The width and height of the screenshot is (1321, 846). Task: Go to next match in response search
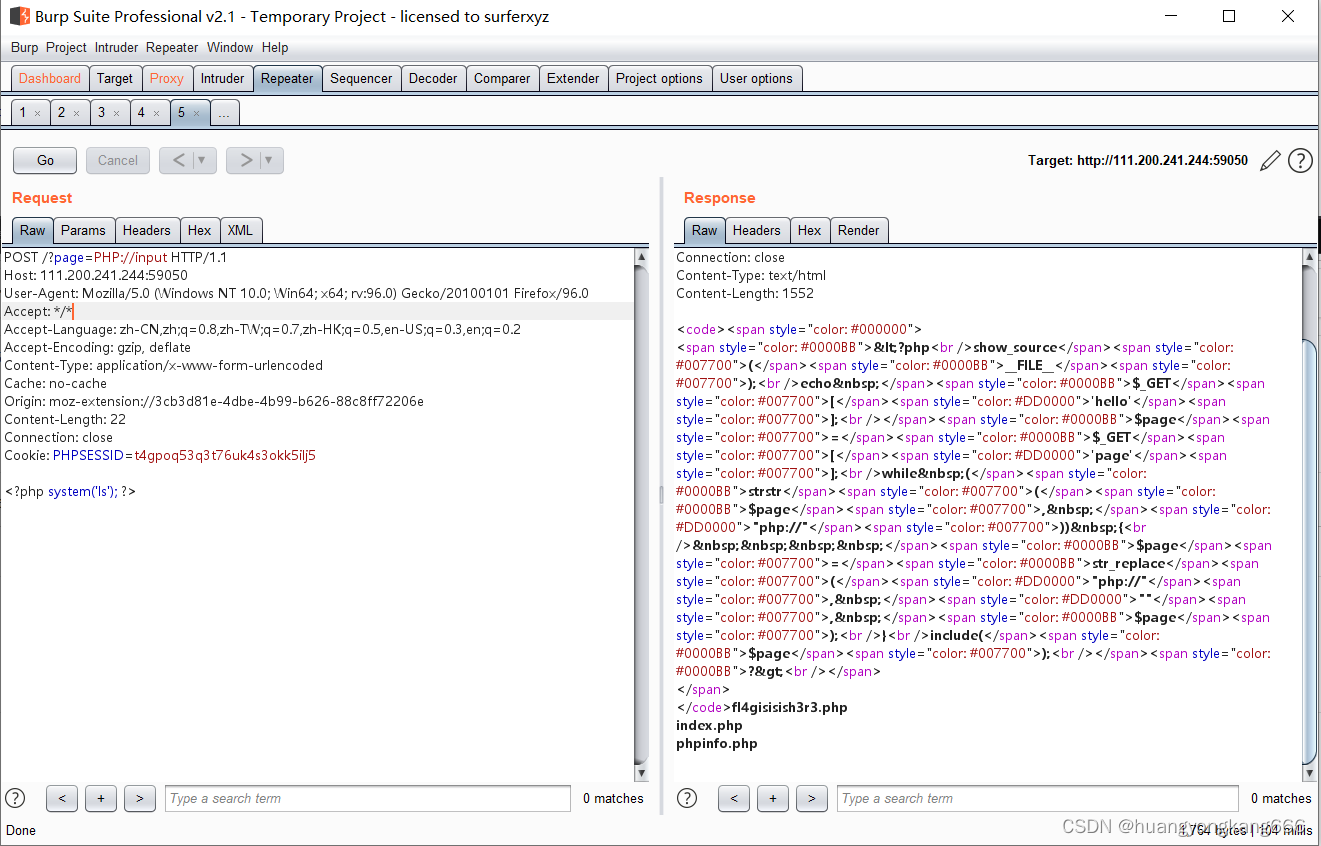click(812, 798)
